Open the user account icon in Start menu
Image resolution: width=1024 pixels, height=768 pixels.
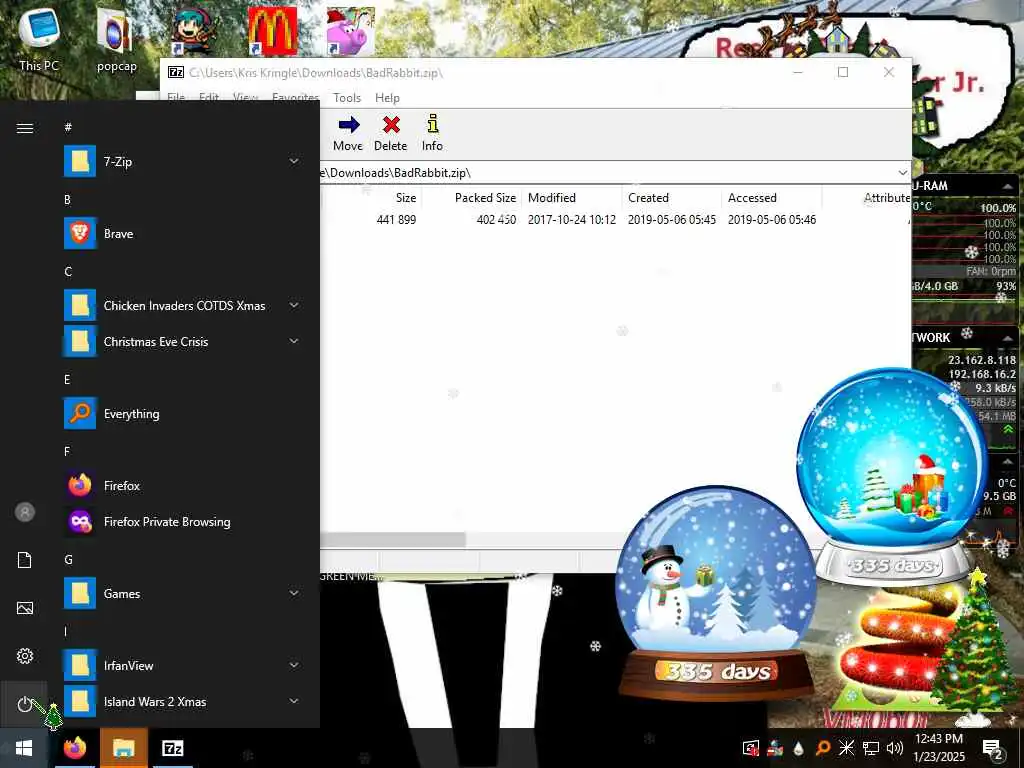point(25,512)
